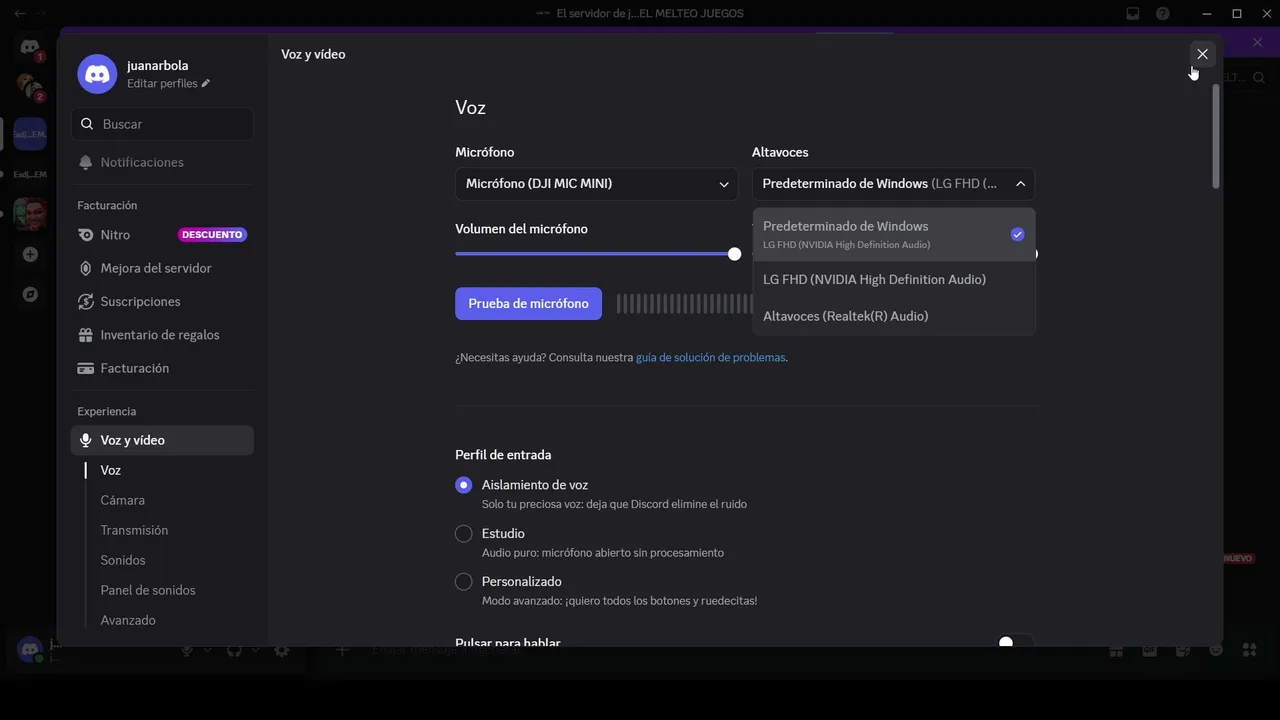
Task: Open the Micrófono device dropdown
Action: [x=596, y=184]
